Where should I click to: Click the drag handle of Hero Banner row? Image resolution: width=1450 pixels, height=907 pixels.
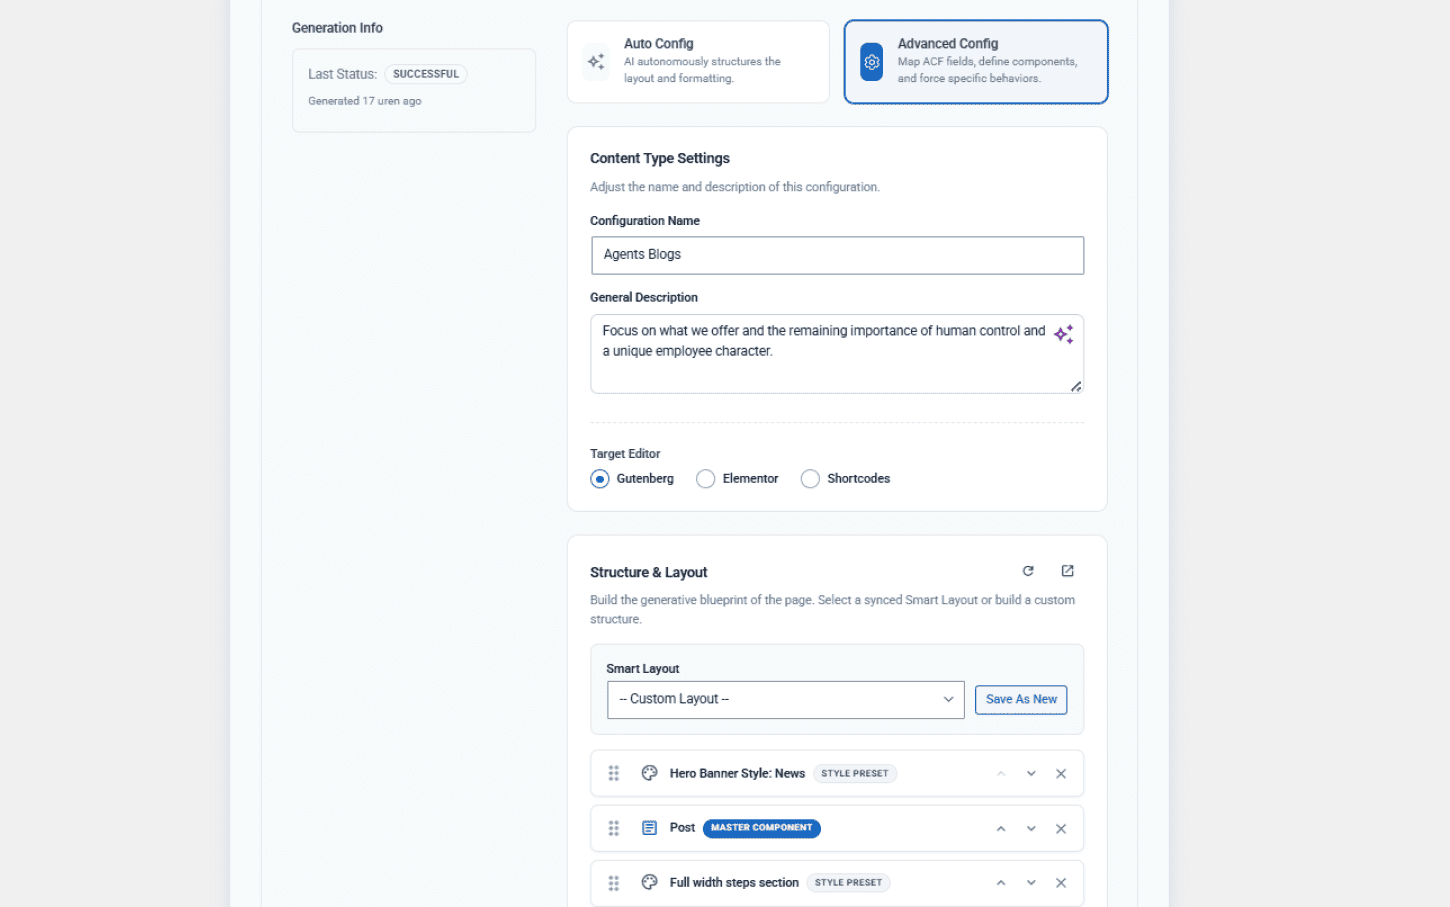click(614, 773)
